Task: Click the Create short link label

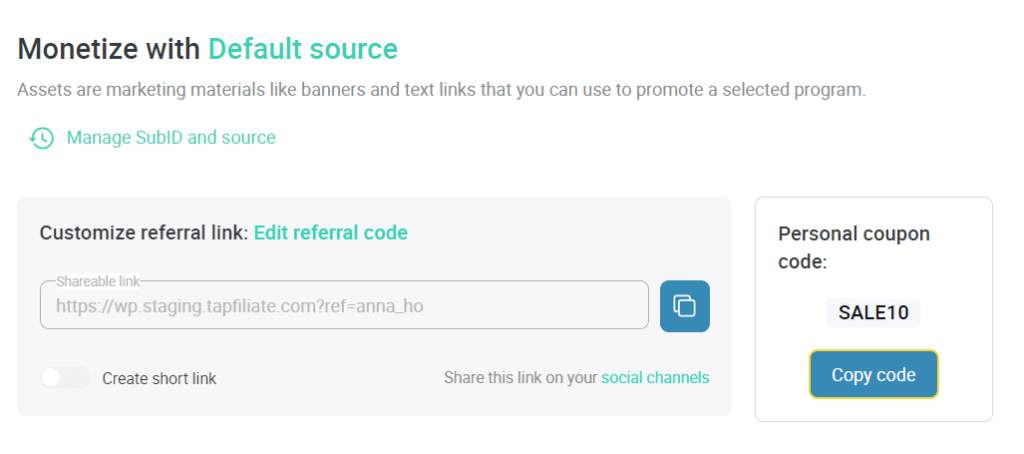Action: click(159, 379)
